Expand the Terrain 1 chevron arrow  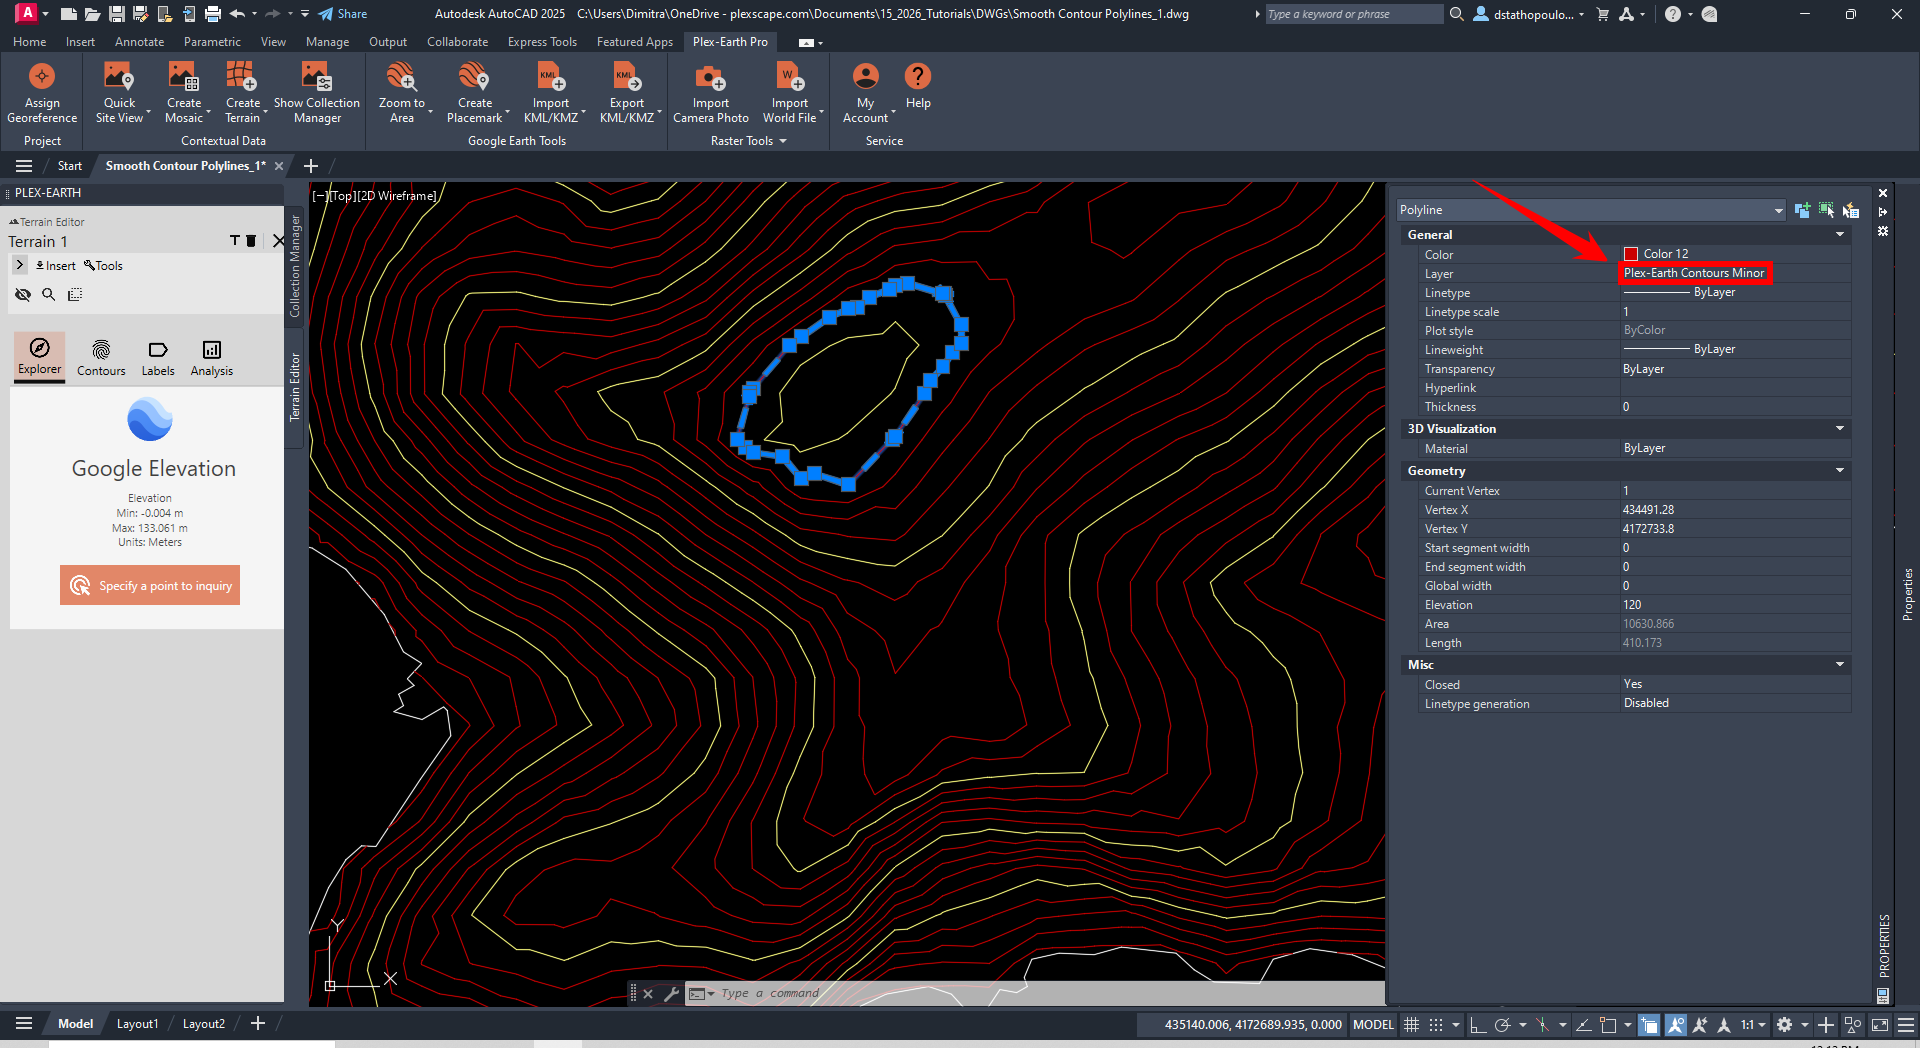pos(20,265)
